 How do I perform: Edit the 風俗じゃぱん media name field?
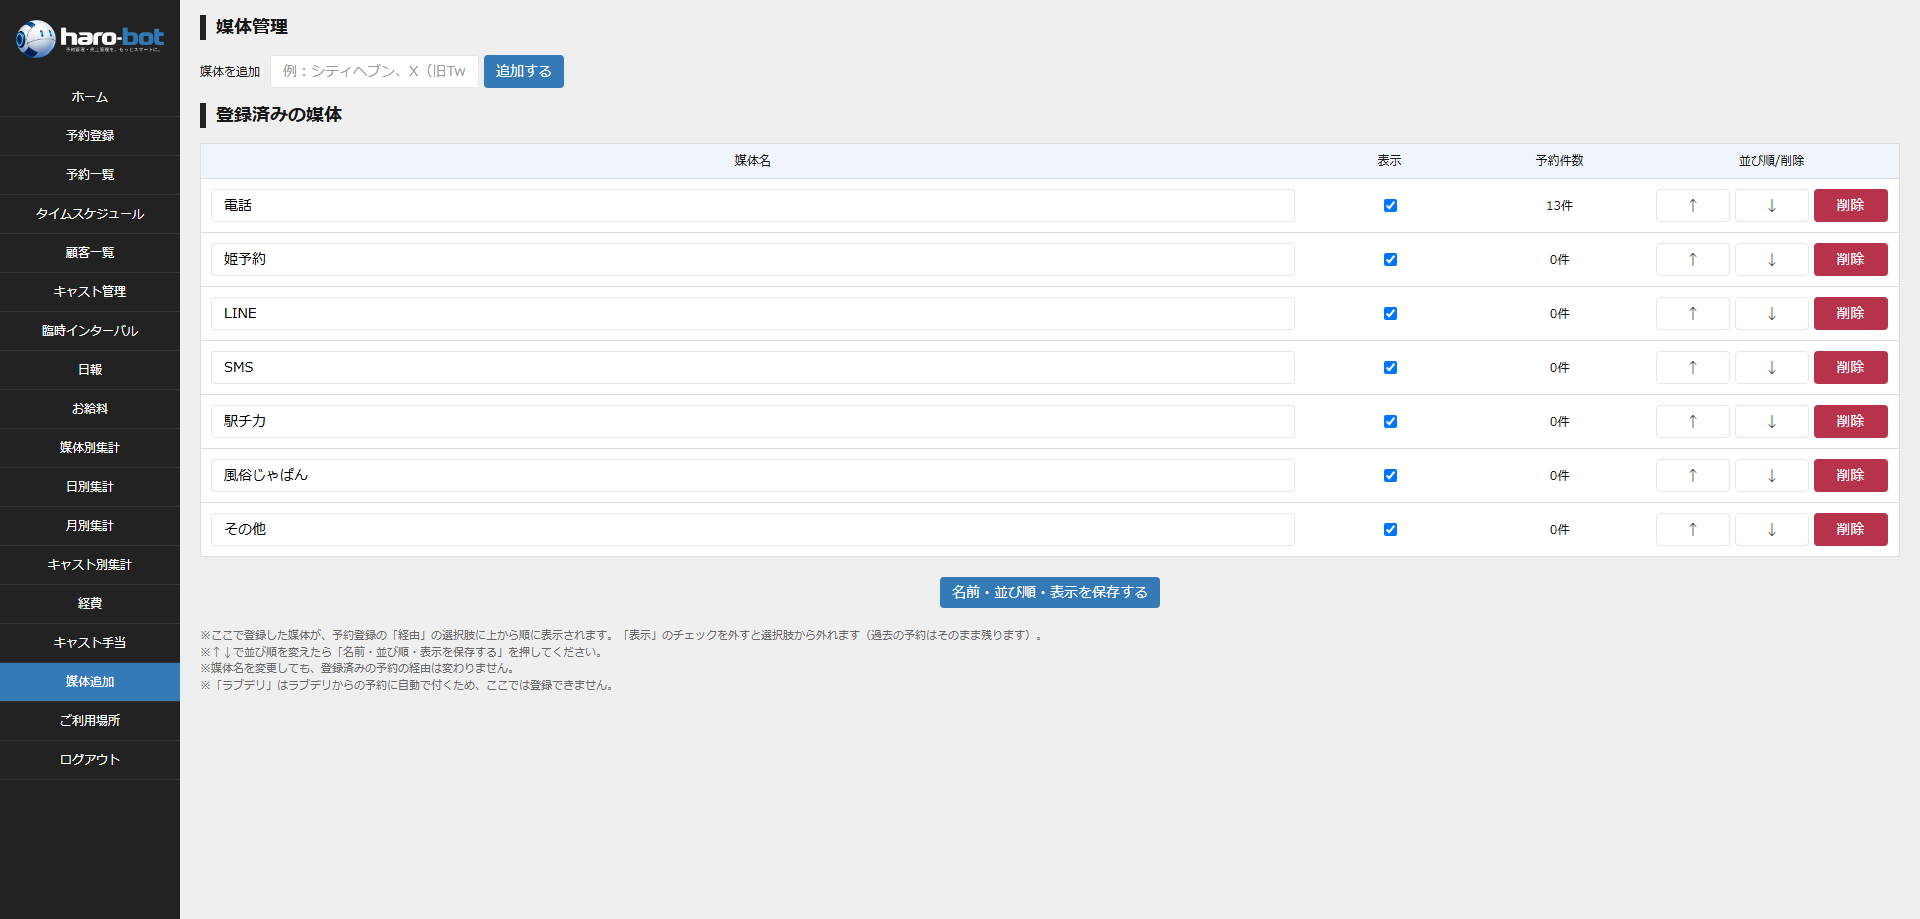point(753,475)
